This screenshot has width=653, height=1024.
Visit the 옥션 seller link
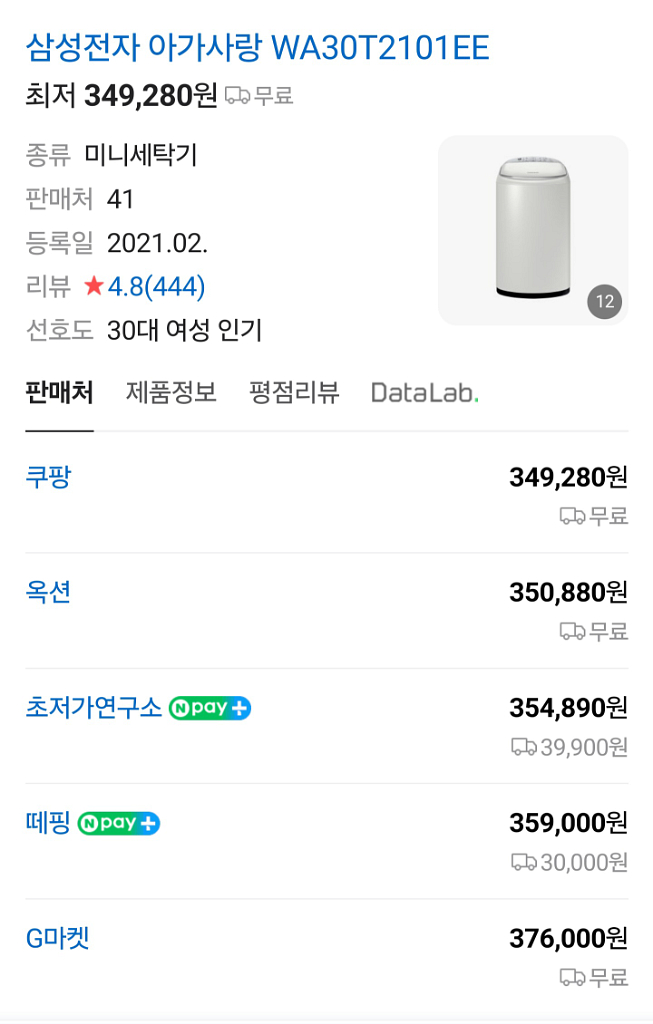click(x=48, y=592)
